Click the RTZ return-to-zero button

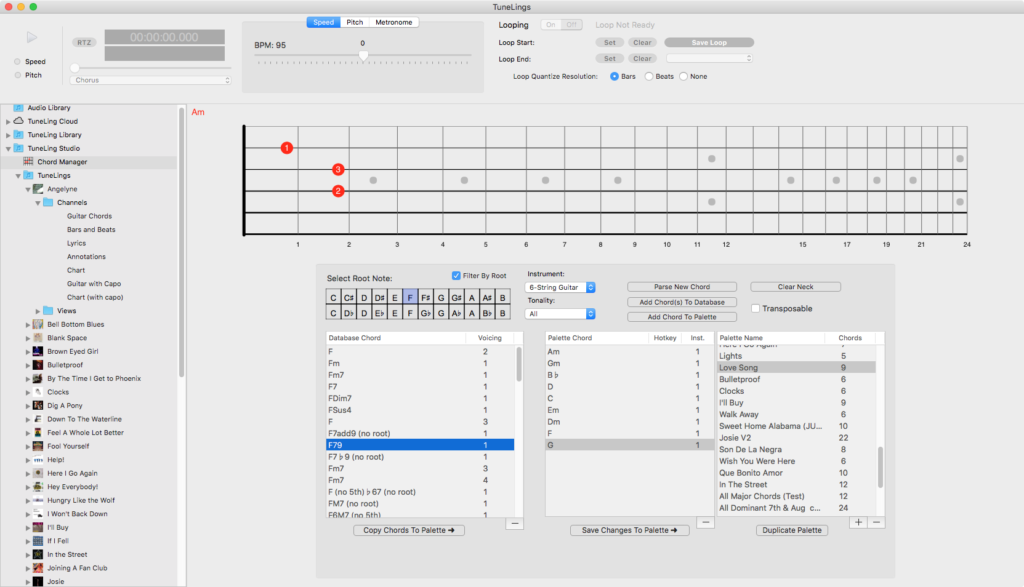pos(84,42)
